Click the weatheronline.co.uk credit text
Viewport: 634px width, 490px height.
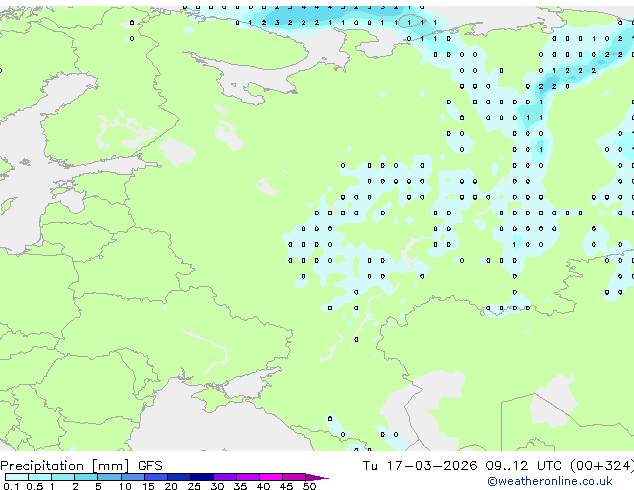click(550, 481)
